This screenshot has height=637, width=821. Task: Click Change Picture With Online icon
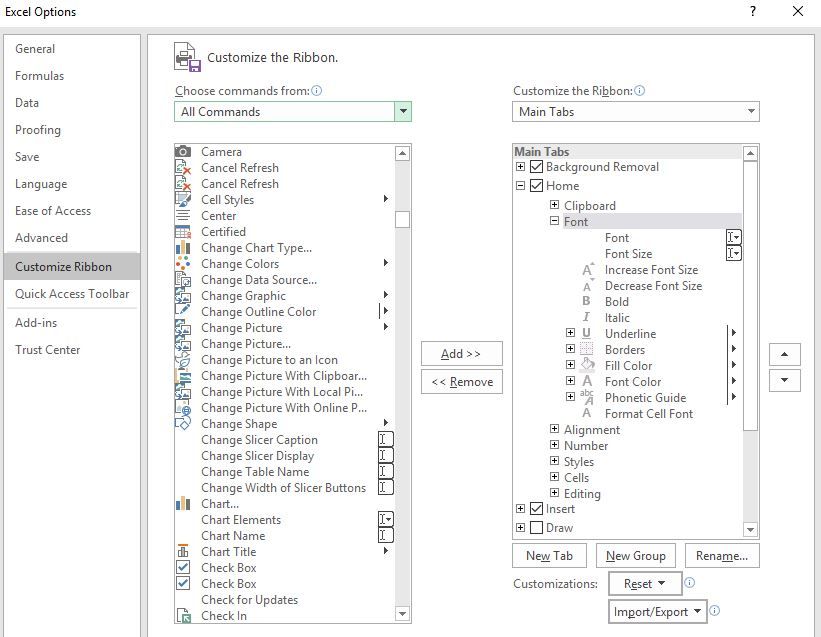pyautogui.click(x=183, y=408)
